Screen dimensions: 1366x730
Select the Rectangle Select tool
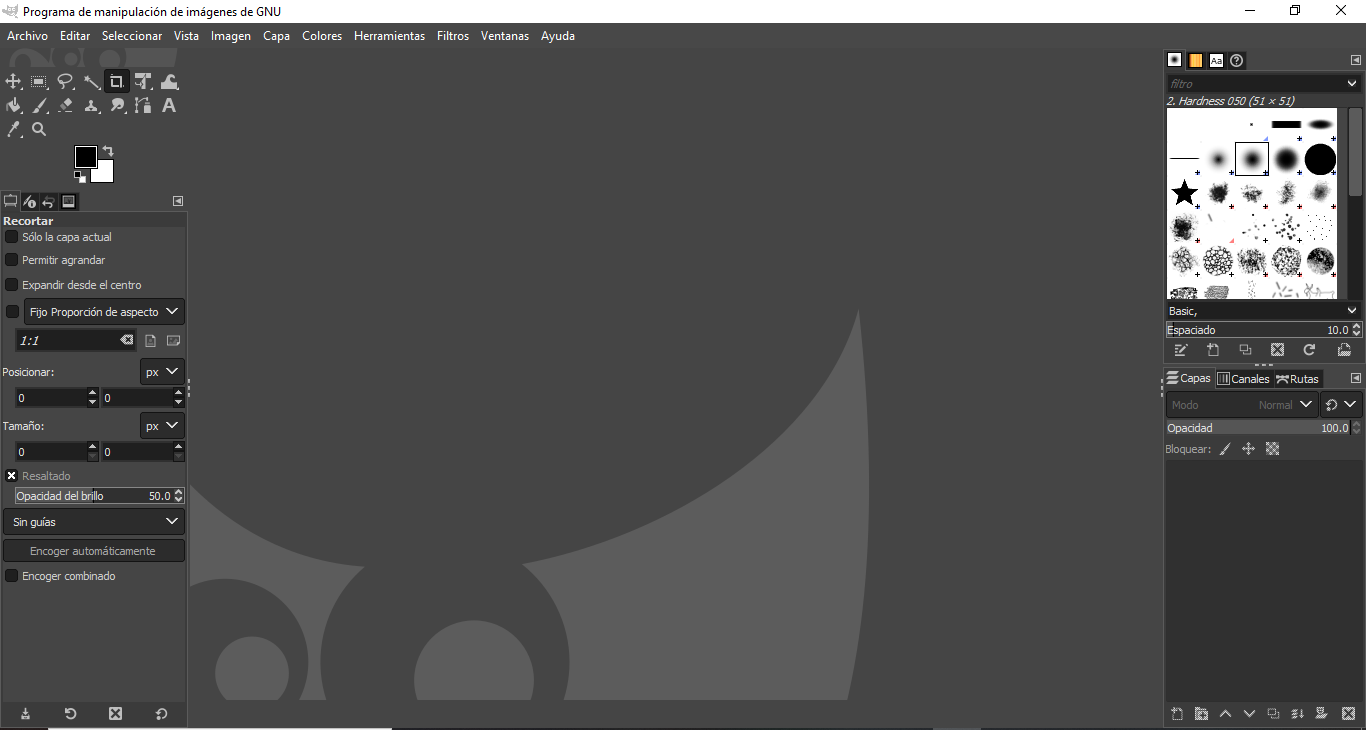[x=39, y=82]
